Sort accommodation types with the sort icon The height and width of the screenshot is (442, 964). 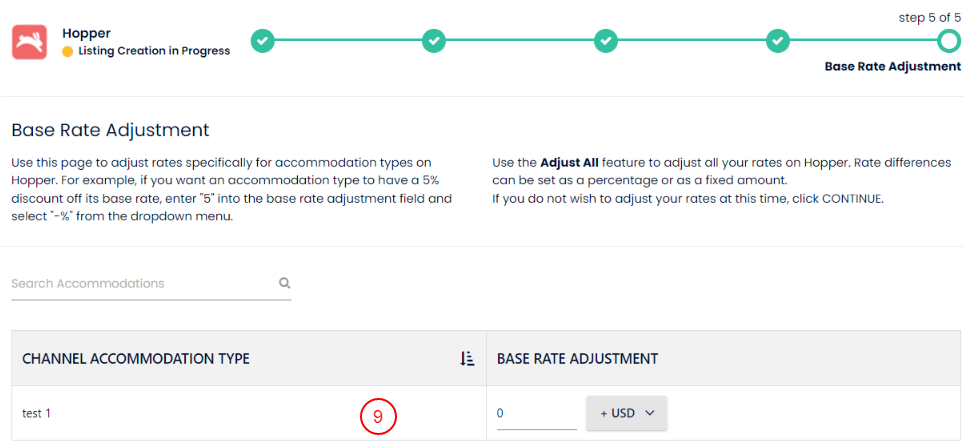(467, 359)
